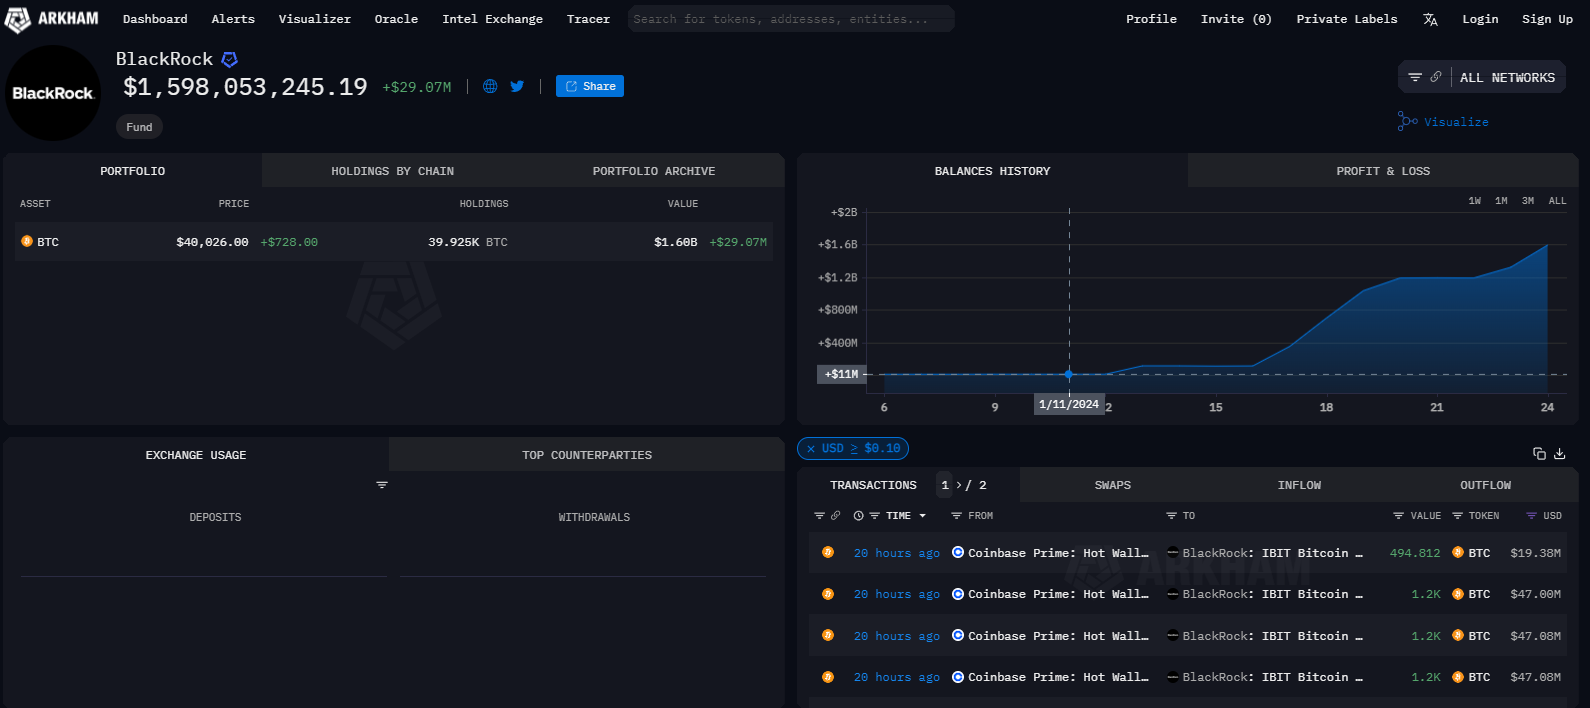Switch to the Portfolio tab
This screenshot has width=1590, height=708.
click(132, 171)
